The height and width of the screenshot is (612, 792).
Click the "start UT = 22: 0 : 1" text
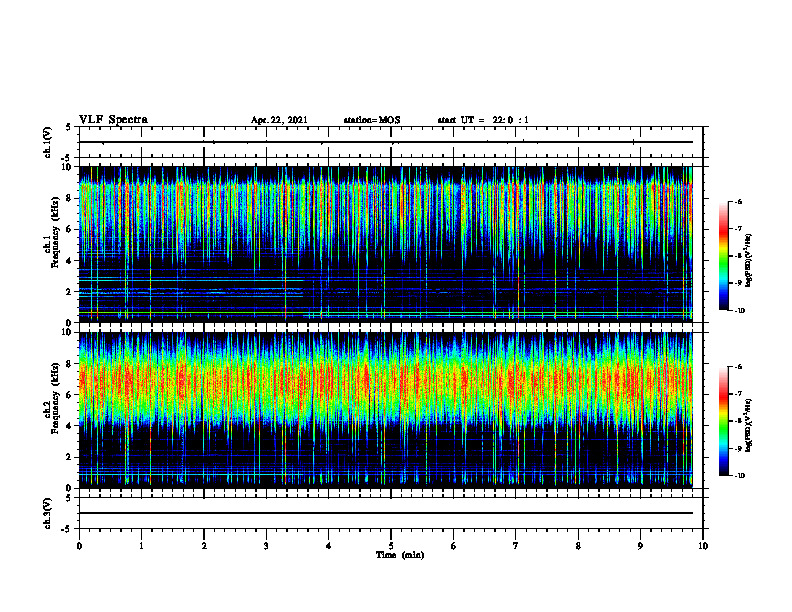(483, 120)
